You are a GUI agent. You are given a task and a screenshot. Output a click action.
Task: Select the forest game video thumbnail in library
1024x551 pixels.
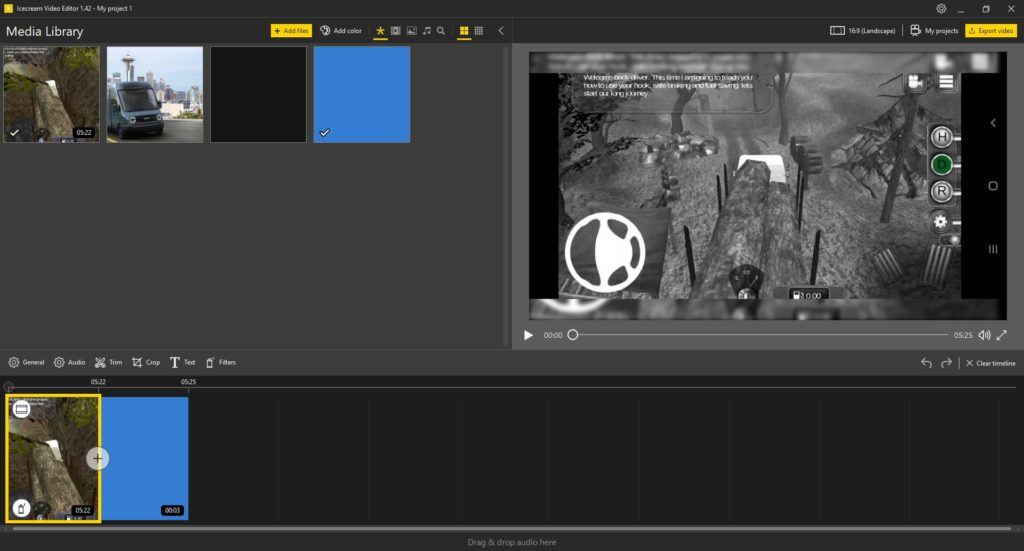click(52, 94)
